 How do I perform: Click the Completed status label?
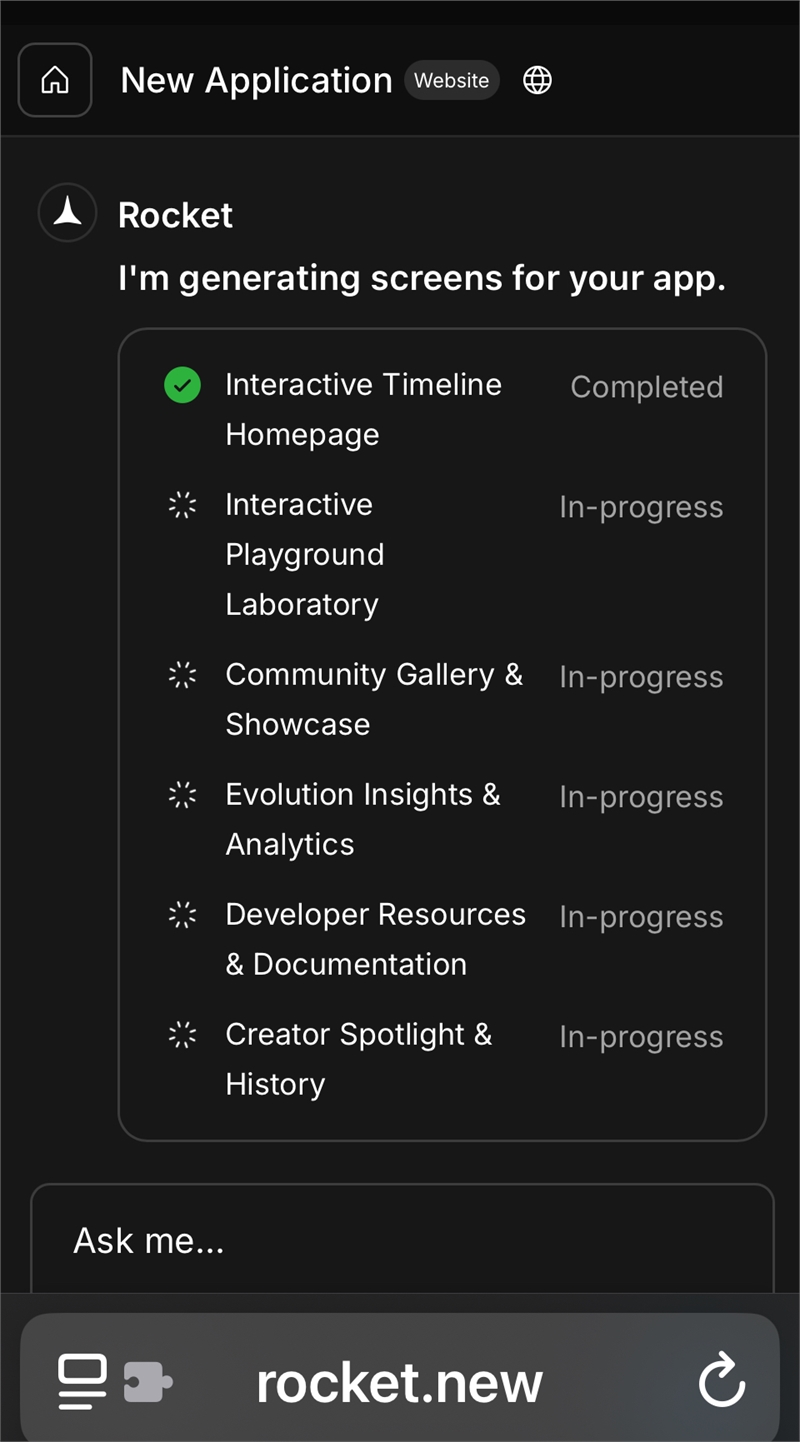(x=647, y=387)
